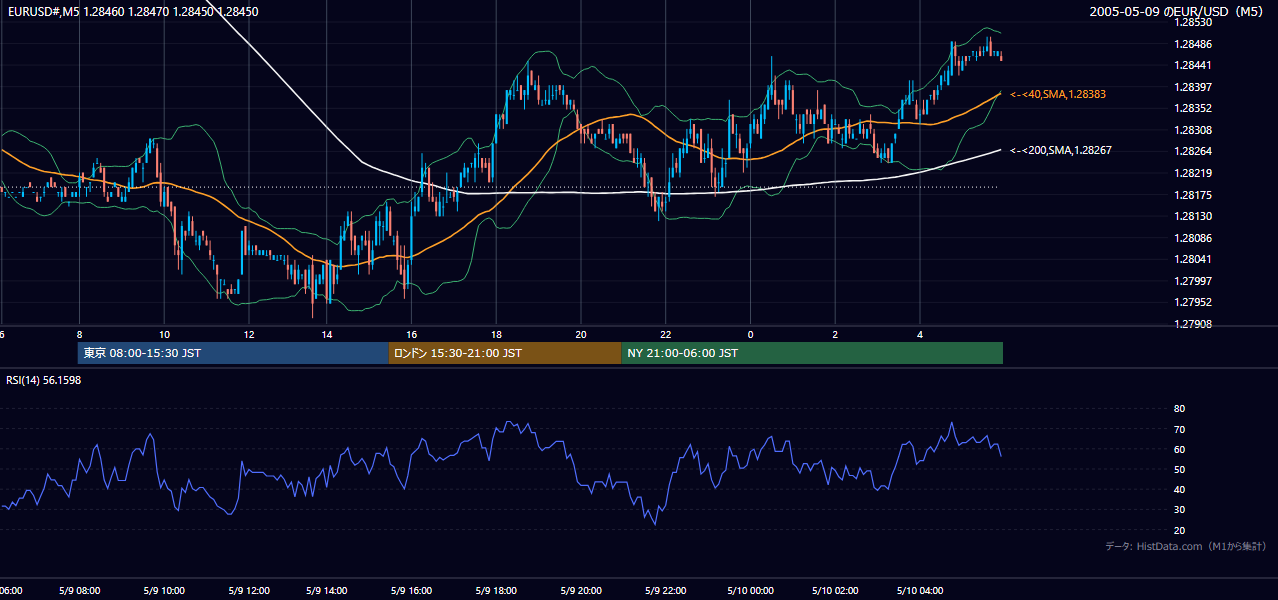The image size is (1278, 600).
Task: Click price axis label 1.28041
Action: point(1192,259)
